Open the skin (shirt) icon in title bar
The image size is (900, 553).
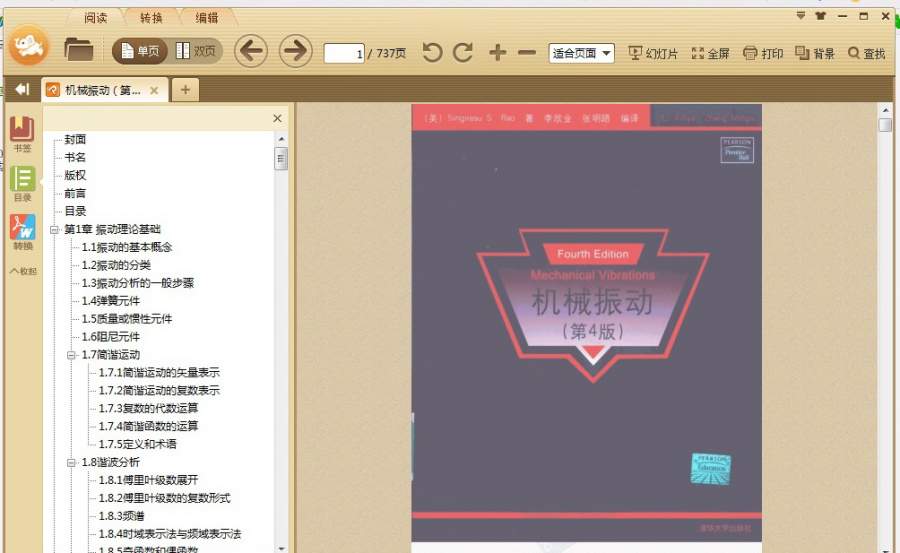click(820, 16)
